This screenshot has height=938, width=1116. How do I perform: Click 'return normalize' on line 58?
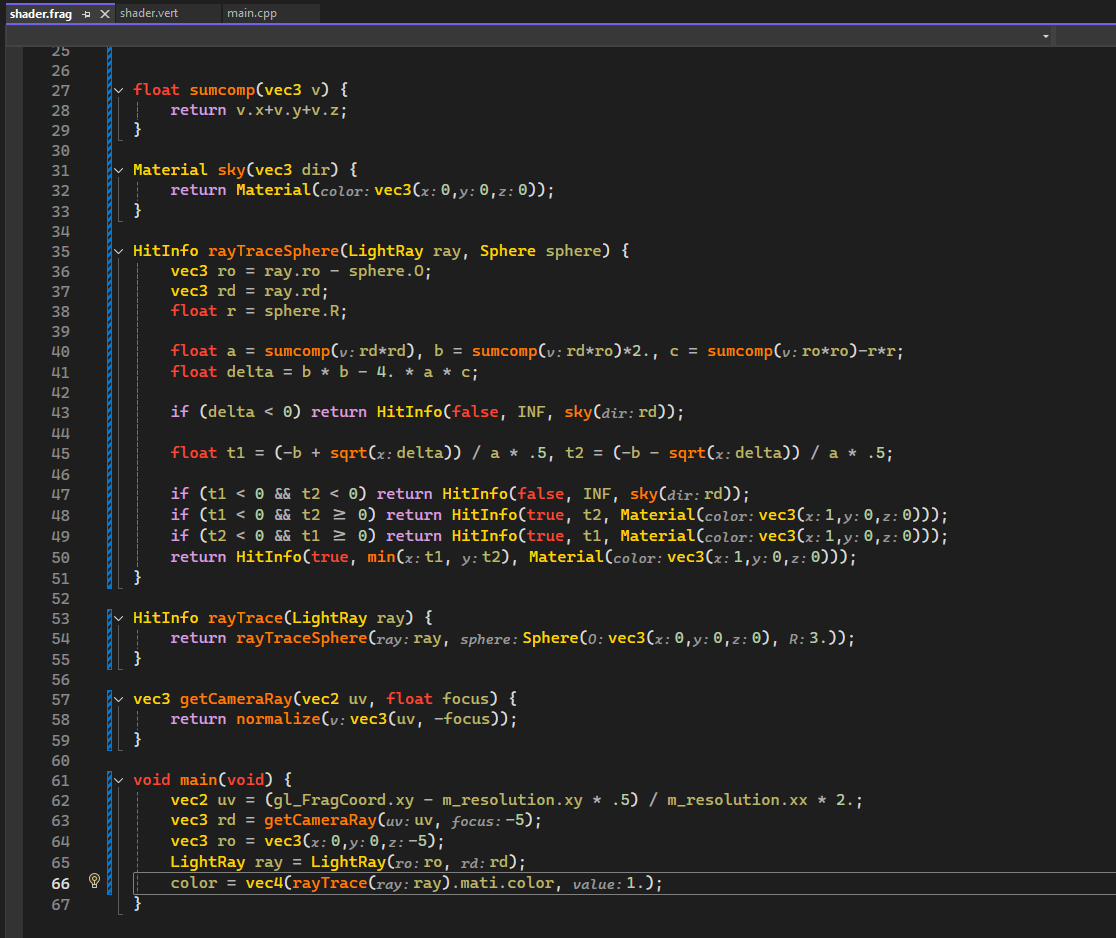245,720
